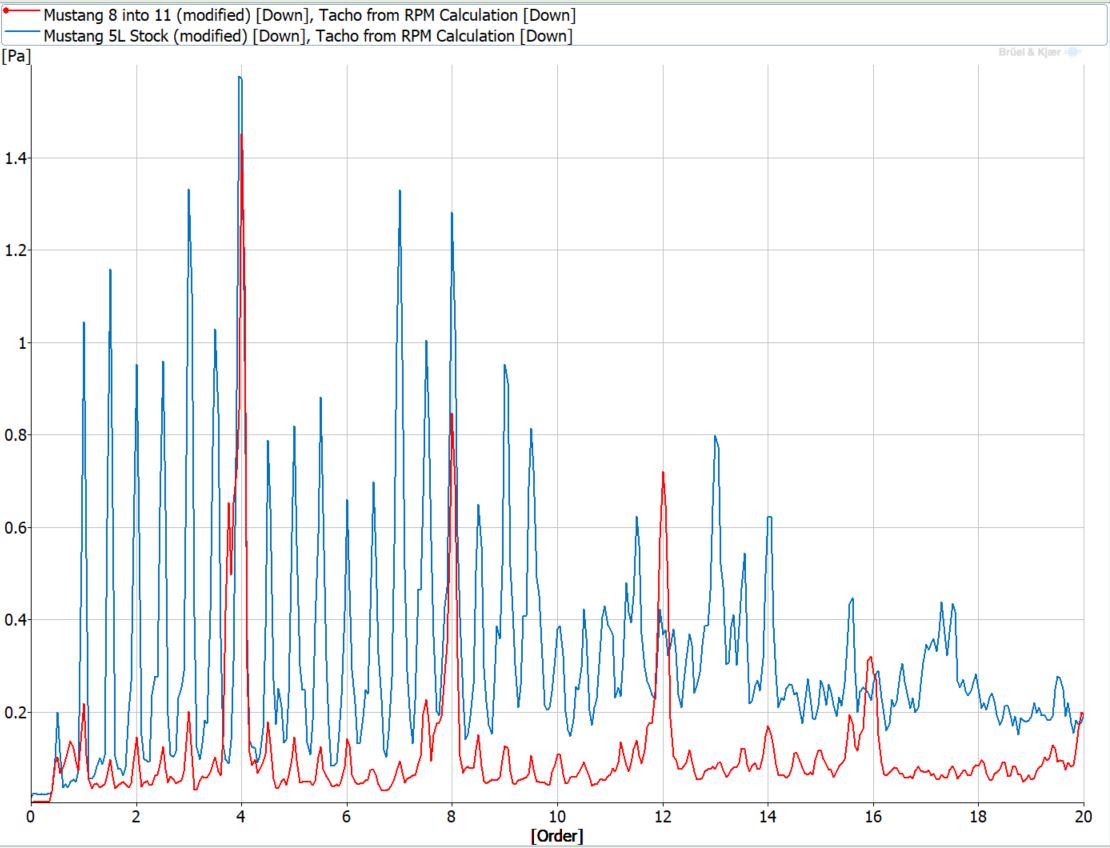Click the [Pa] y-axis unit label
The width and height of the screenshot is (1110, 848).
pyautogui.click(x=16, y=56)
